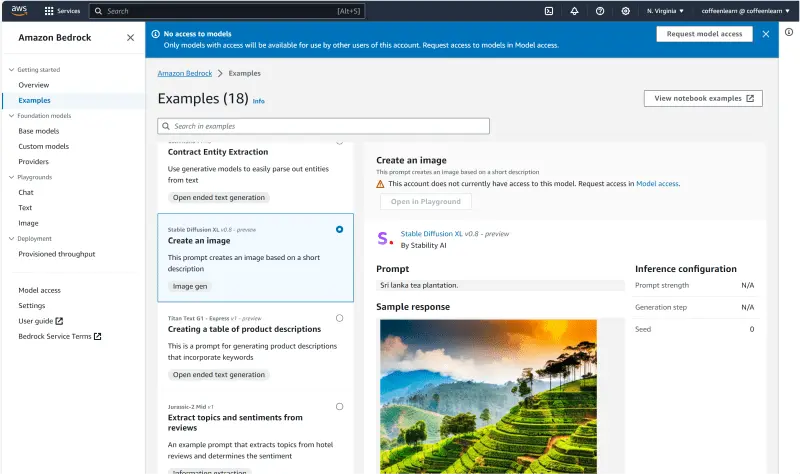The height and width of the screenshot is (474, 800).
Task: Click View notebook examples button
Action: coord(703,98)
